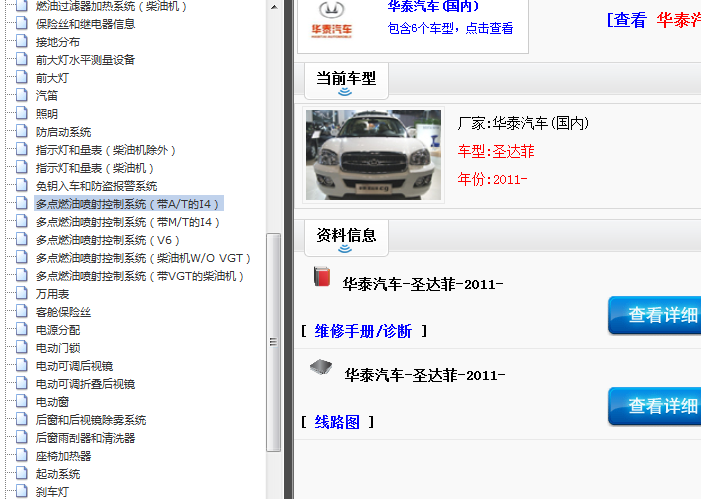Click 查看详细 button for wiring diagram
Viewport: 701px width, 499px height.
655,406
